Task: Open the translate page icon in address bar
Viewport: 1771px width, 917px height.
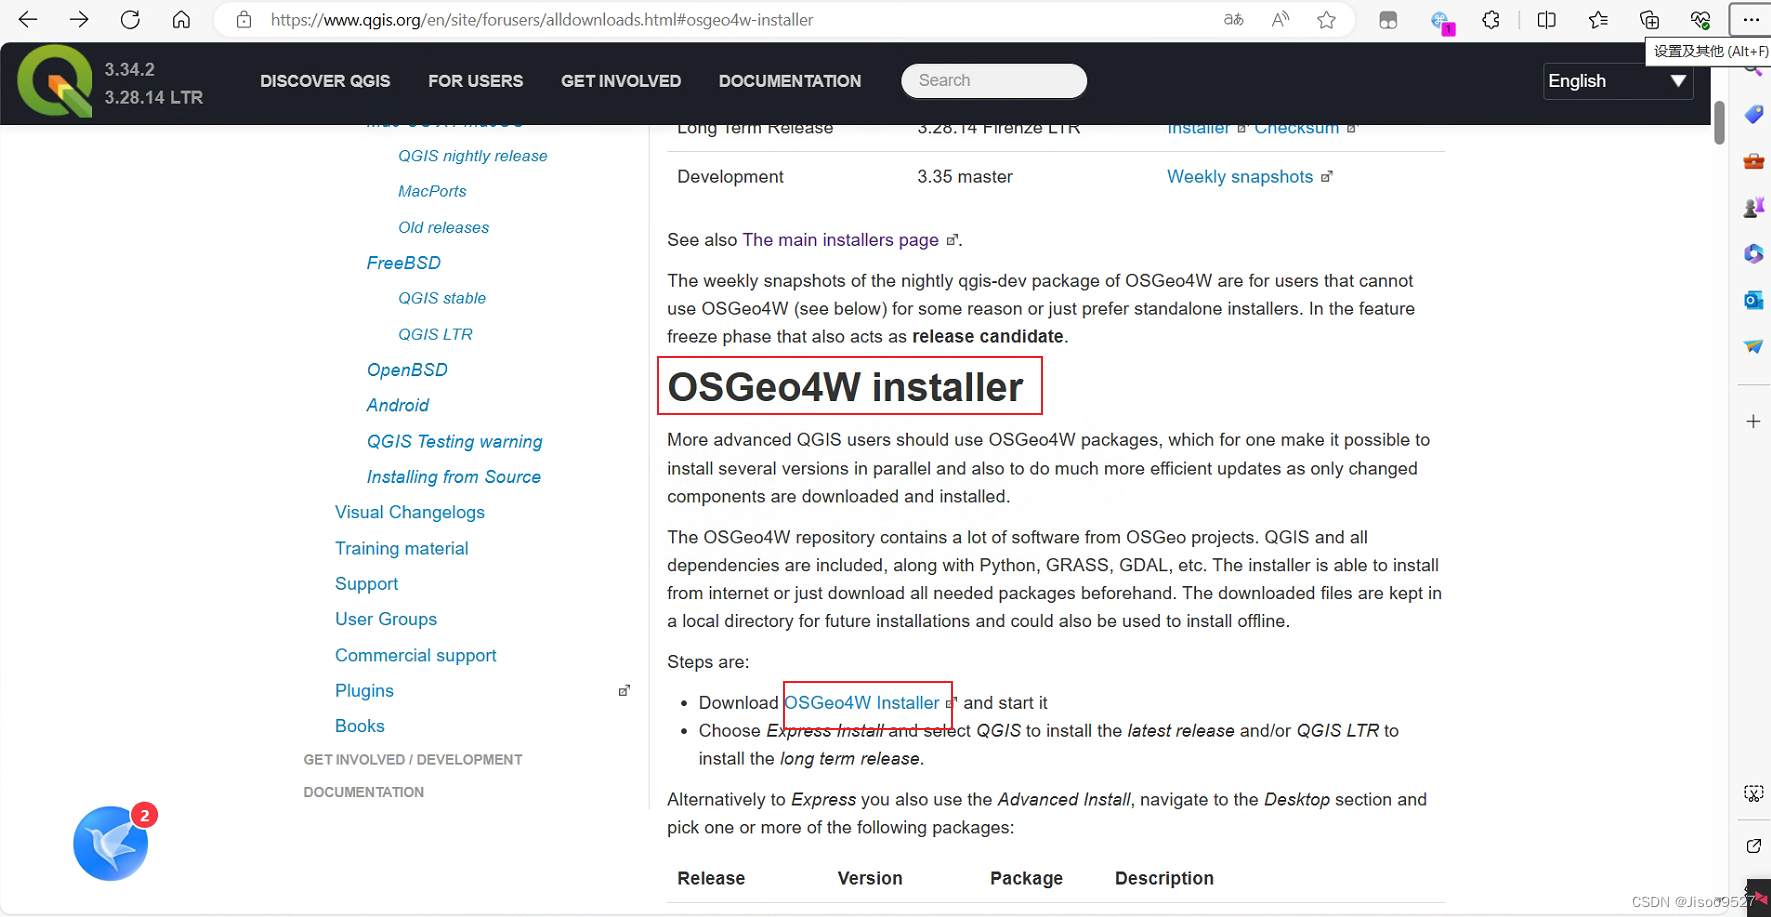Action: tap(1234, 20)
